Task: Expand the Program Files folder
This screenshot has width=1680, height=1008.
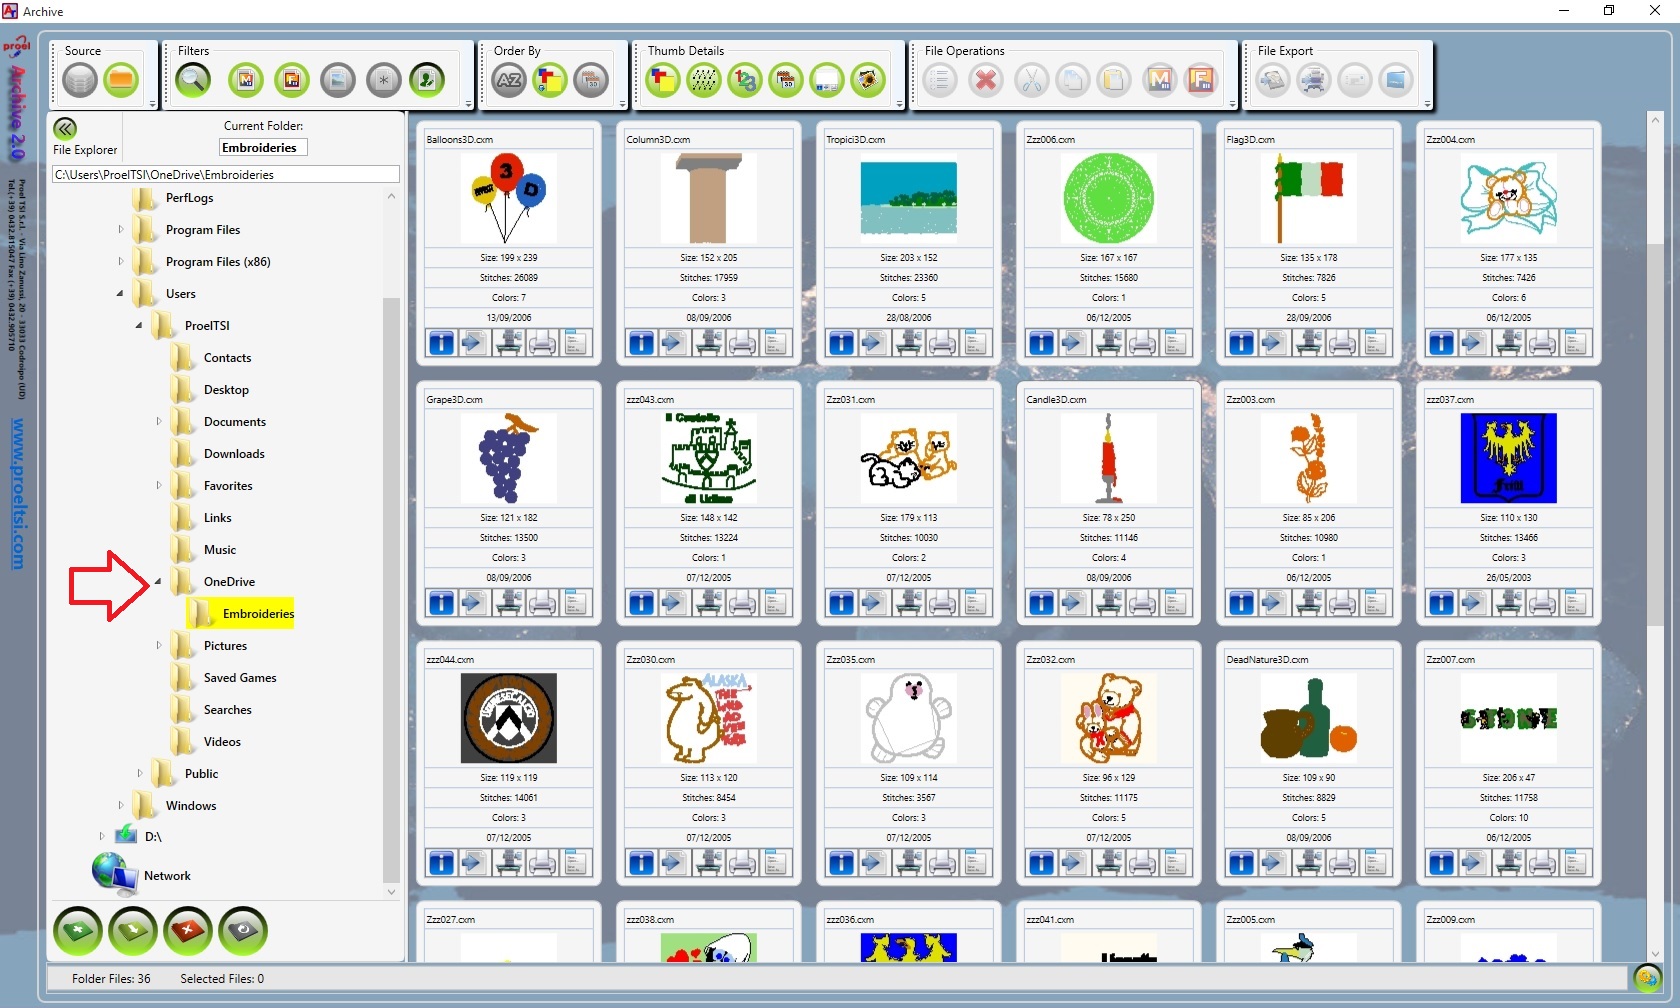Action: [x=120, y=229]
